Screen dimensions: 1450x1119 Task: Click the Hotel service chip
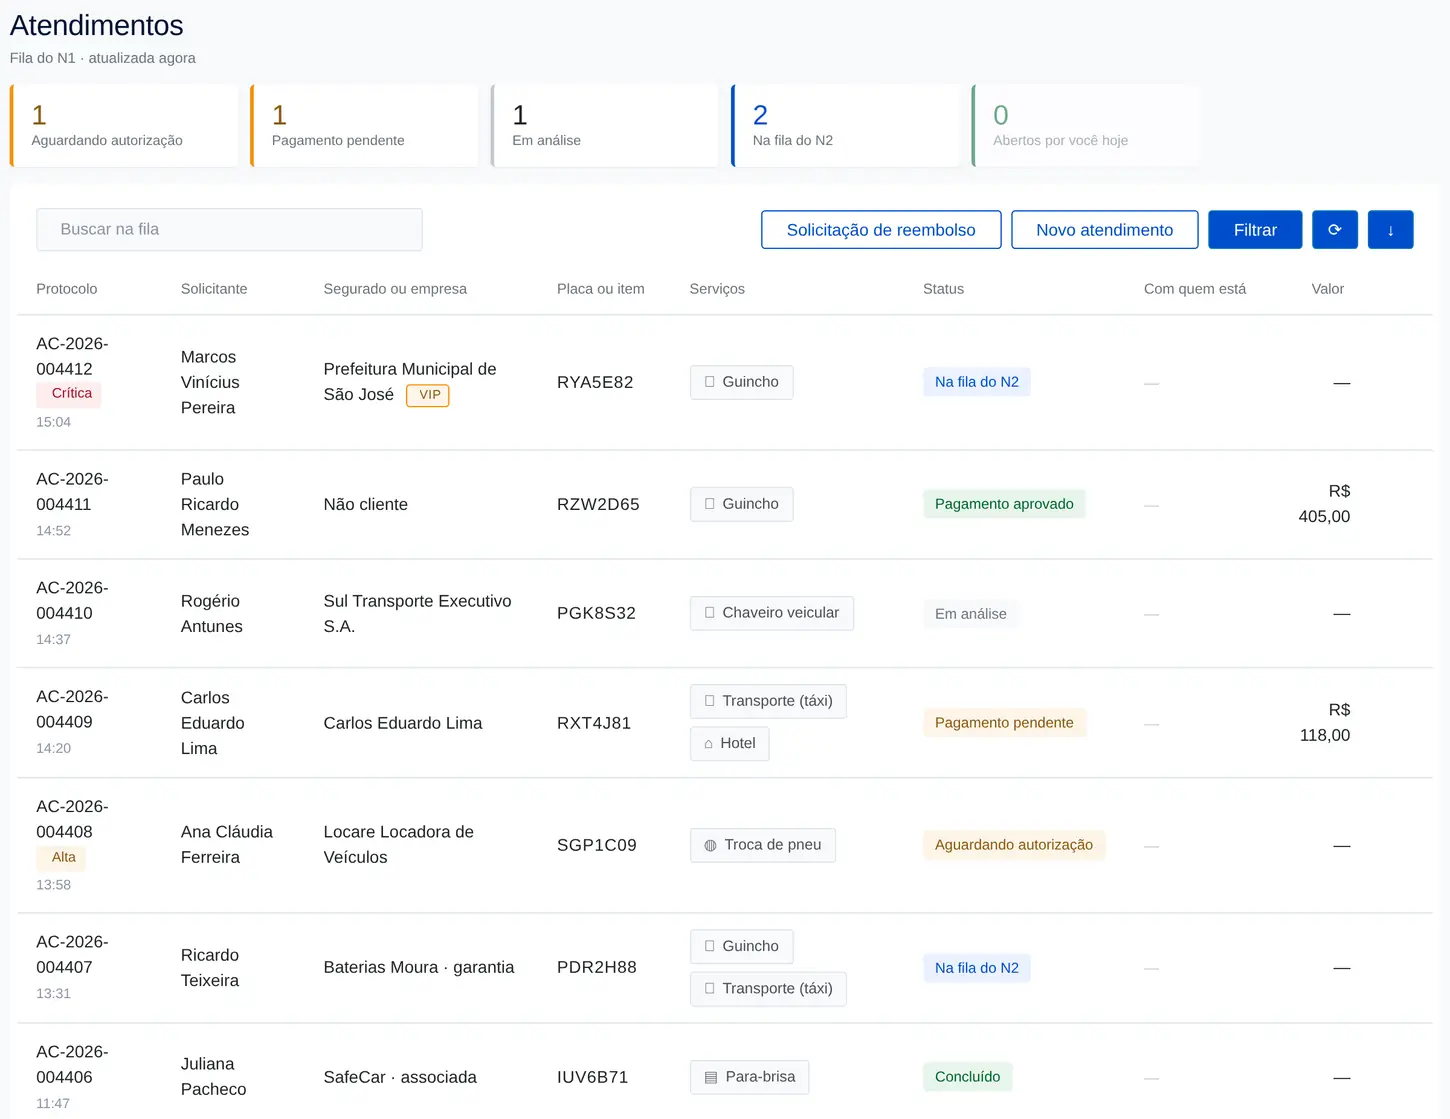pyautogui.click(x=730, y=743)
